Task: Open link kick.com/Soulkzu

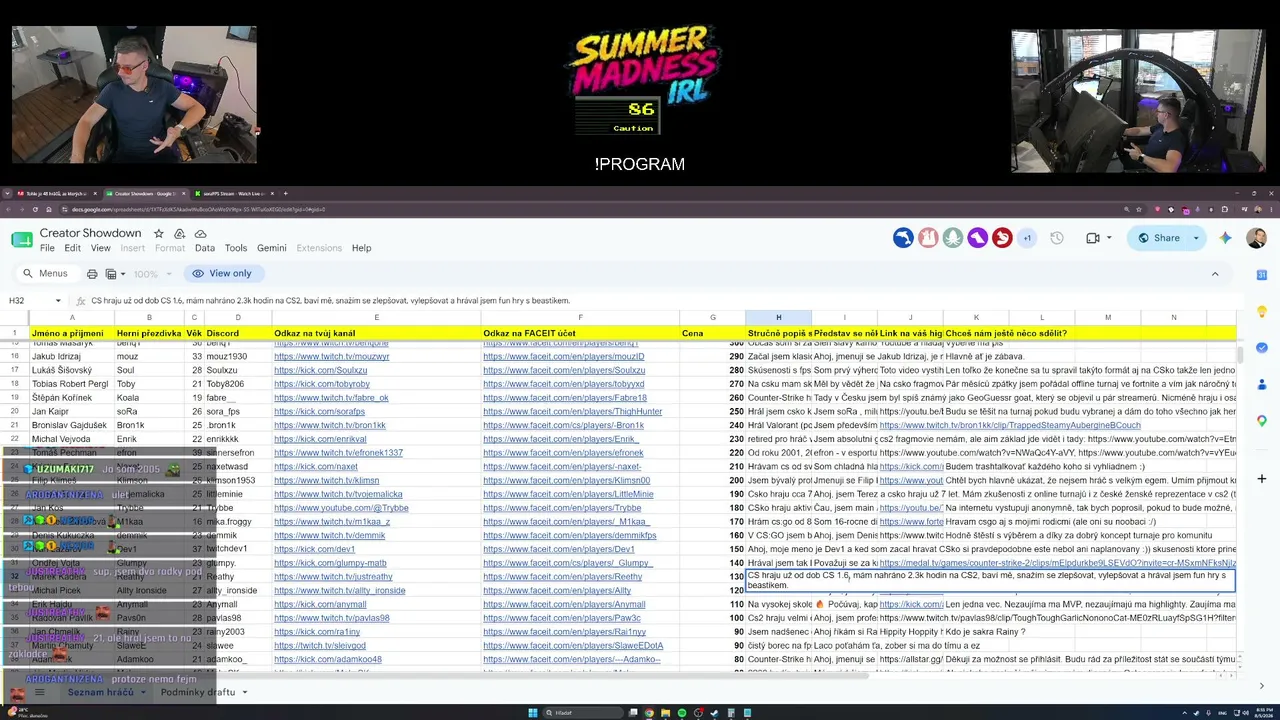Action: coord(320,370)
